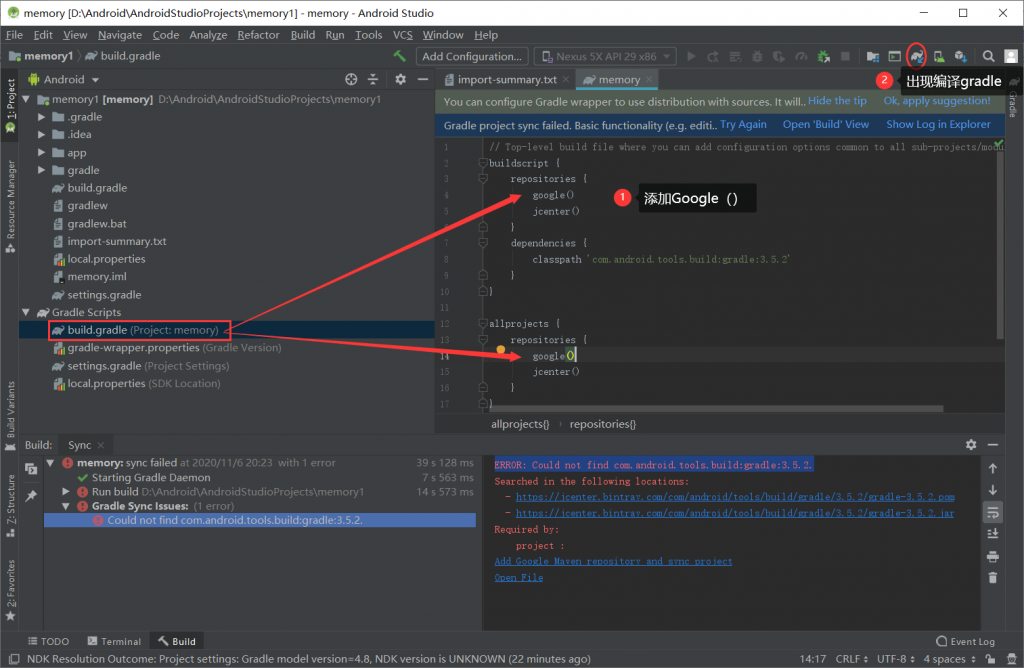Collapse the Gradle Sync Issues node
Viewport: 1024px width, 668px height.
(65, 506)
